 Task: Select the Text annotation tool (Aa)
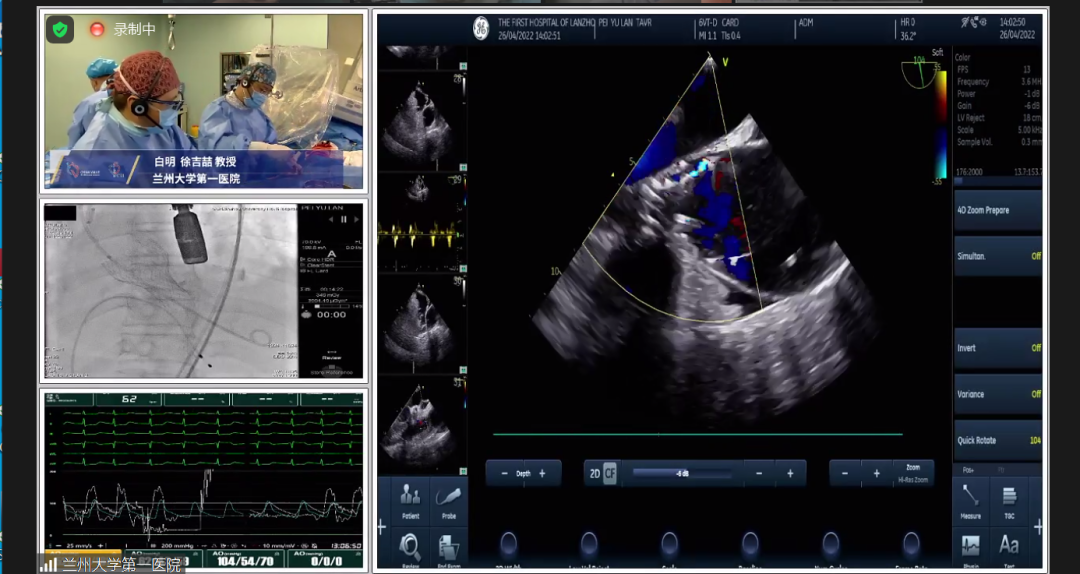pyautogui.click(x=1009, y=546)
